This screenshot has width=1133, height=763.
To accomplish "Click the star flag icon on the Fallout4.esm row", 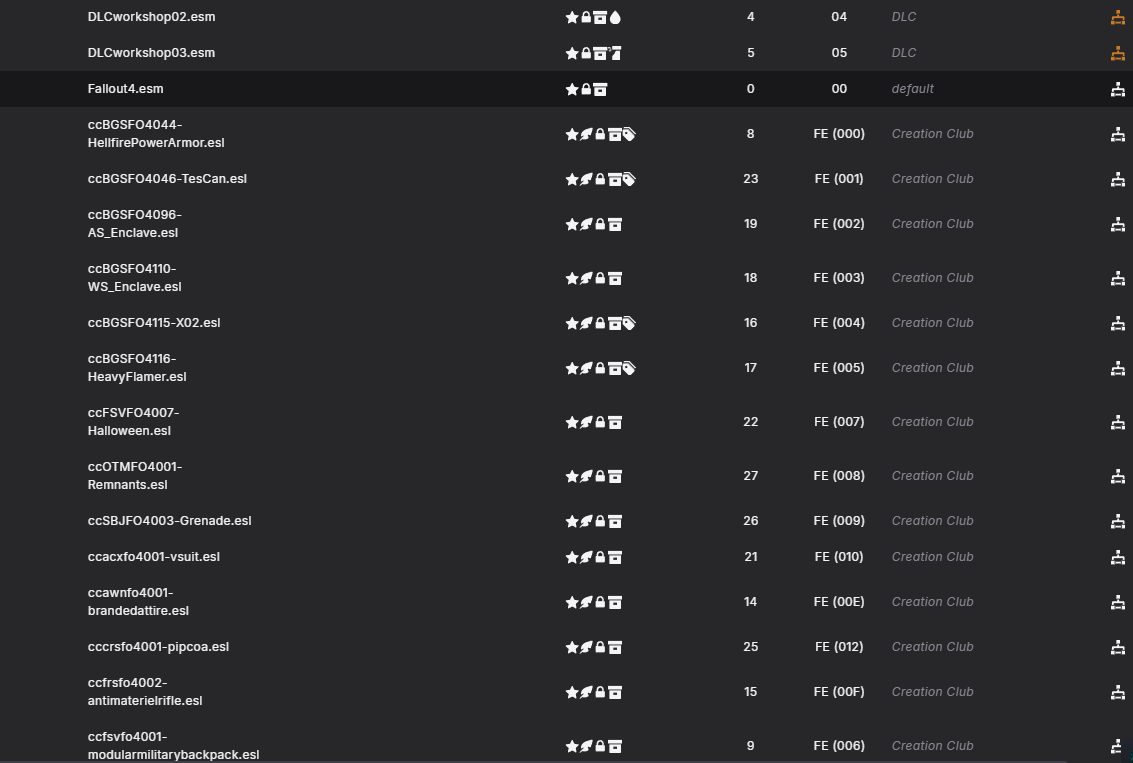I will [x=572, y=90].
